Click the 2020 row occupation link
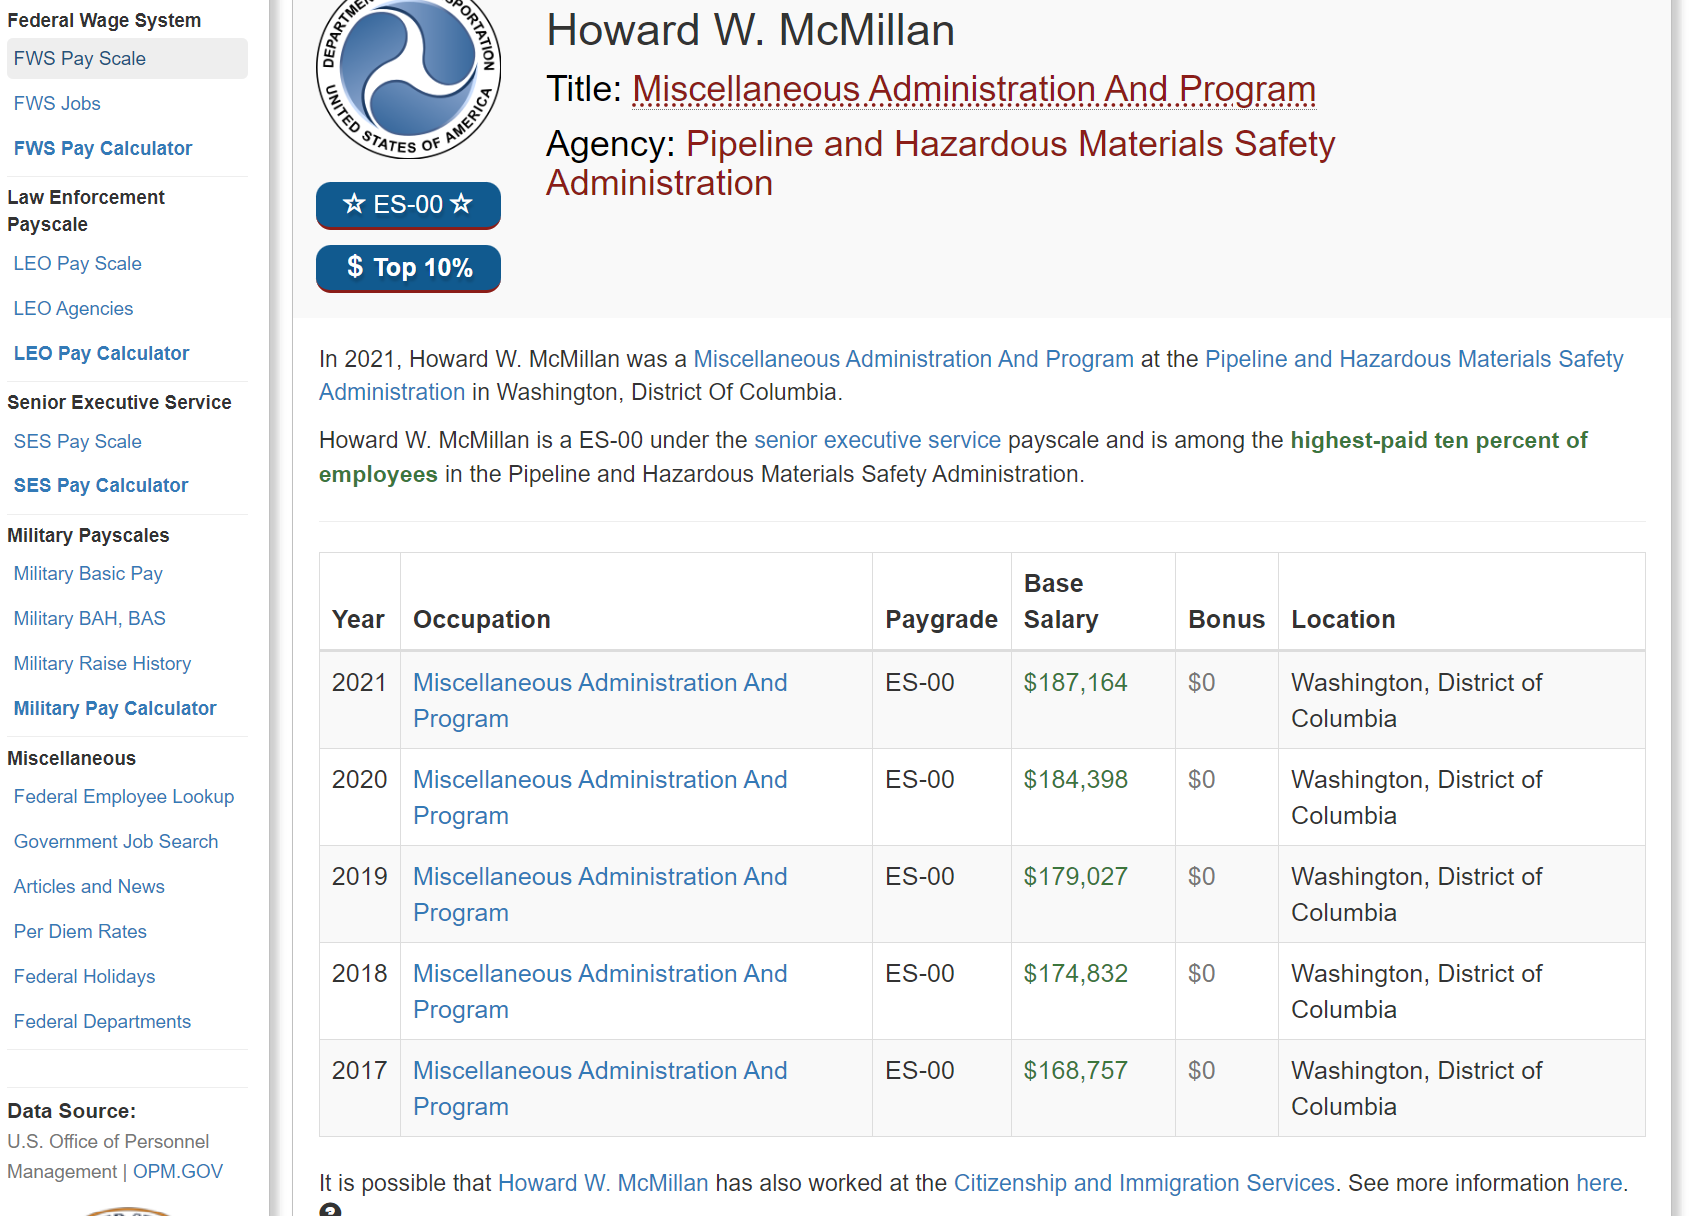 click(600, 797)
